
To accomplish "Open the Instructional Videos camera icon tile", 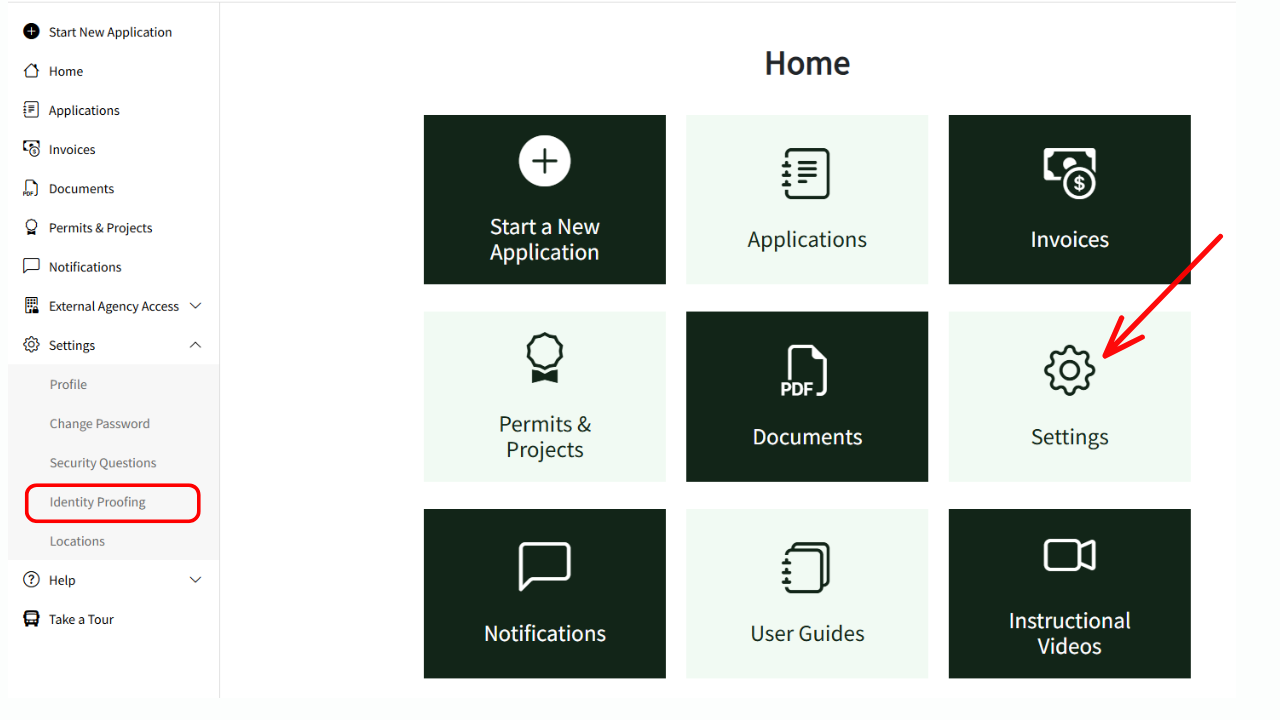I will (x=1069, y=554).
